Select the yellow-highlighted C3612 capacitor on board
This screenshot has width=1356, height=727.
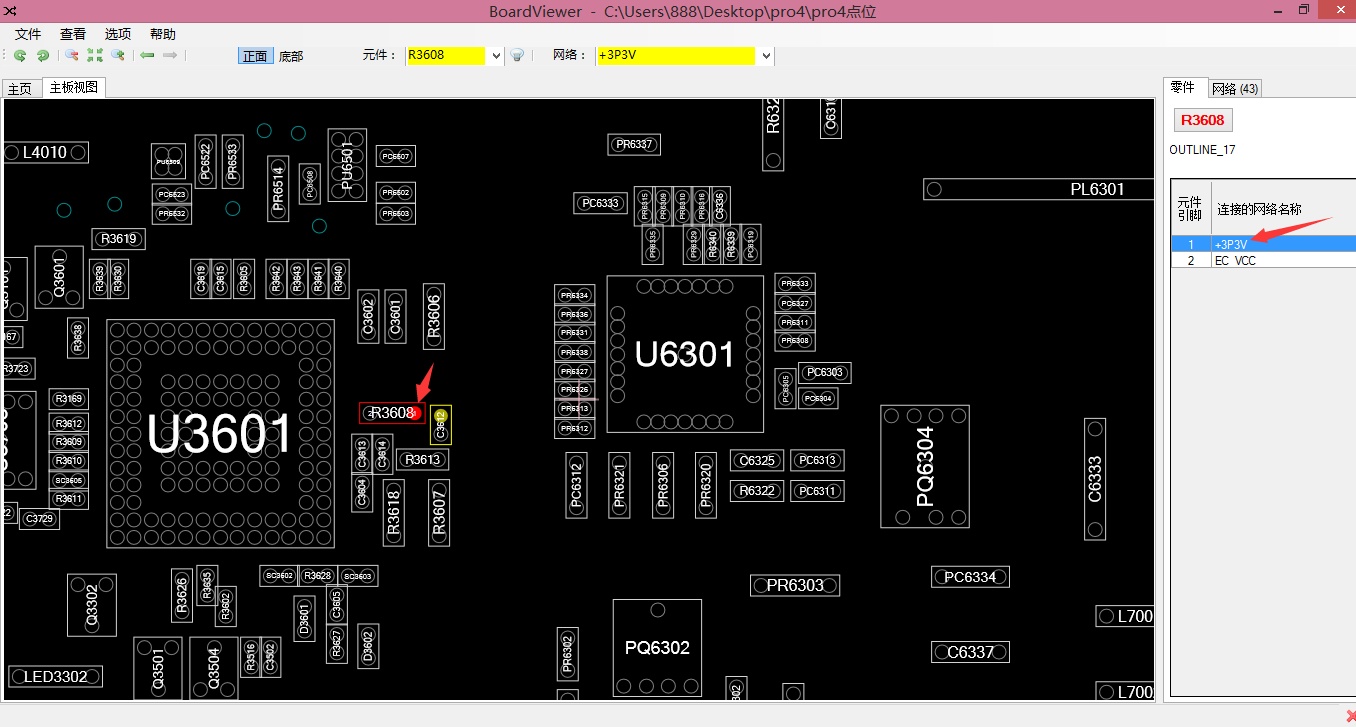click(441, 425)
